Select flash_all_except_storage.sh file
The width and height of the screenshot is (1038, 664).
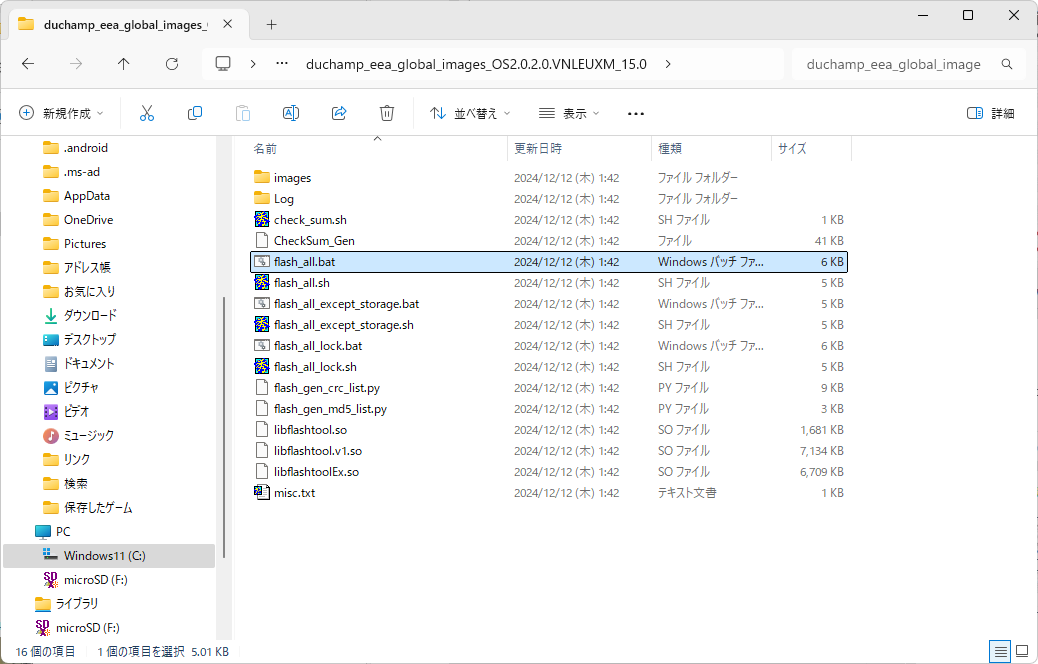548,325
